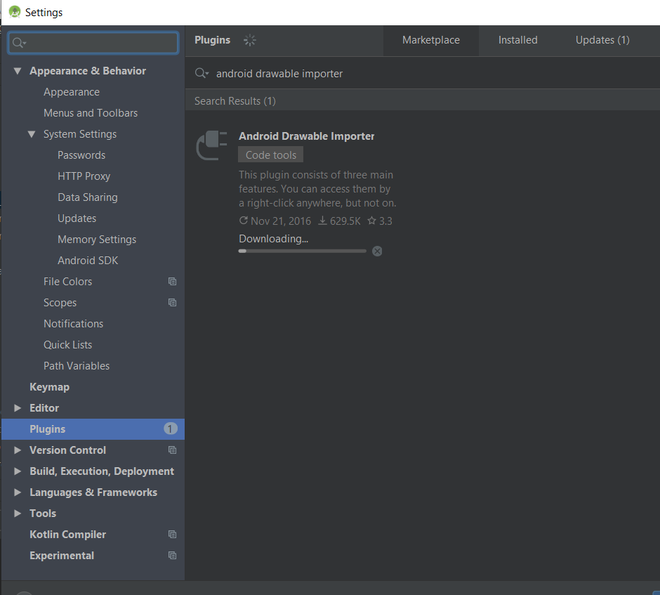
Task: Click the Plugins update count badge
Action: coord(170,429)
